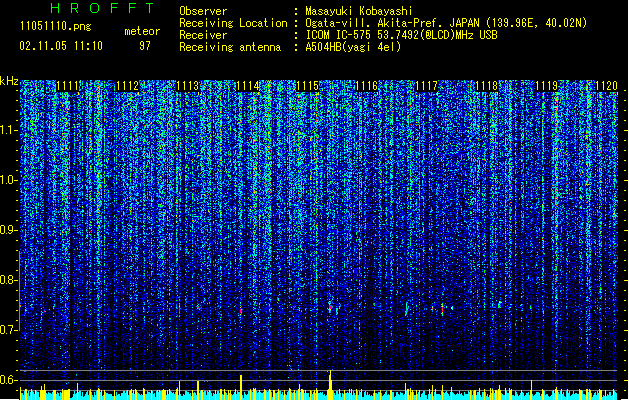
Task: Click the 1116 time marker
Action: tap(367, 86)
